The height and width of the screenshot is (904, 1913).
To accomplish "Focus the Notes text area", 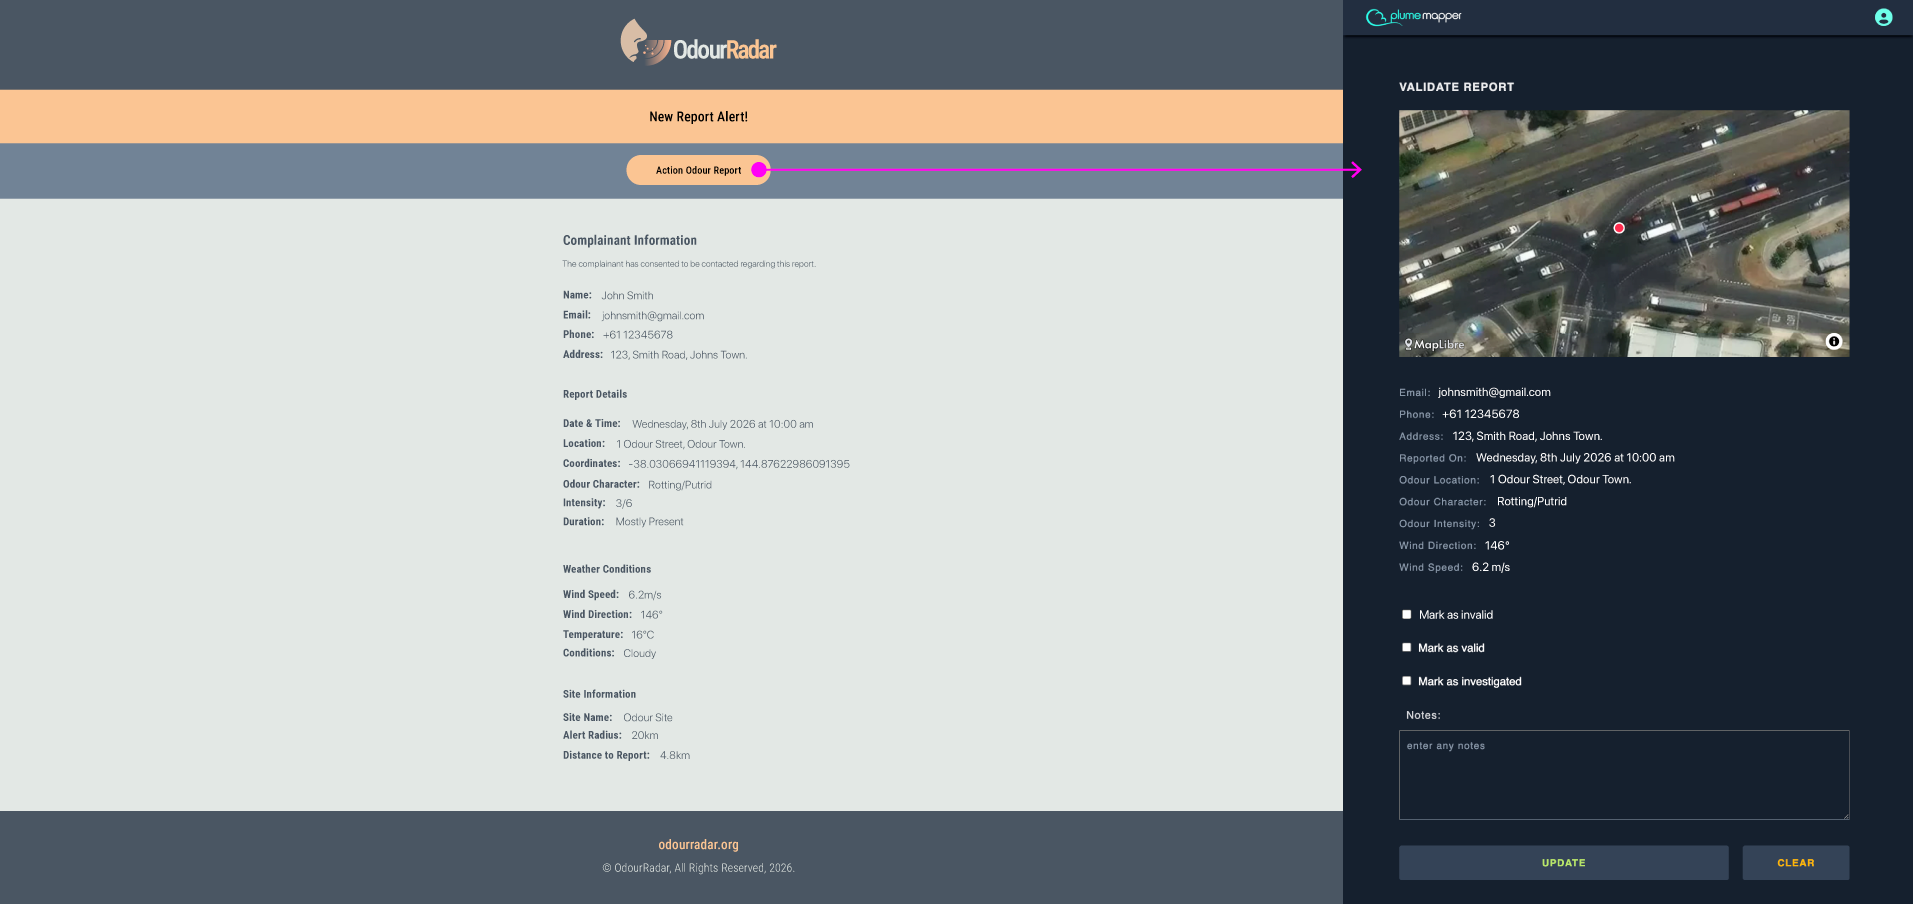I will click(1624, 775).
